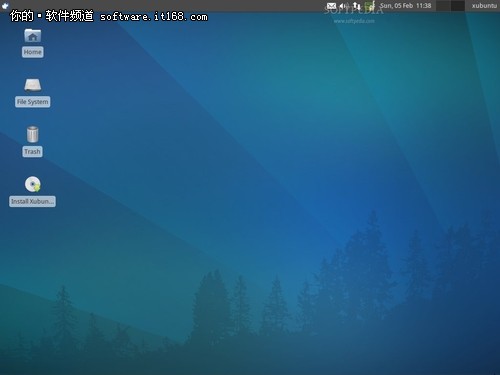Click the green notes panel icon
The height and width of the screenshot is (375, 500).
370,6
